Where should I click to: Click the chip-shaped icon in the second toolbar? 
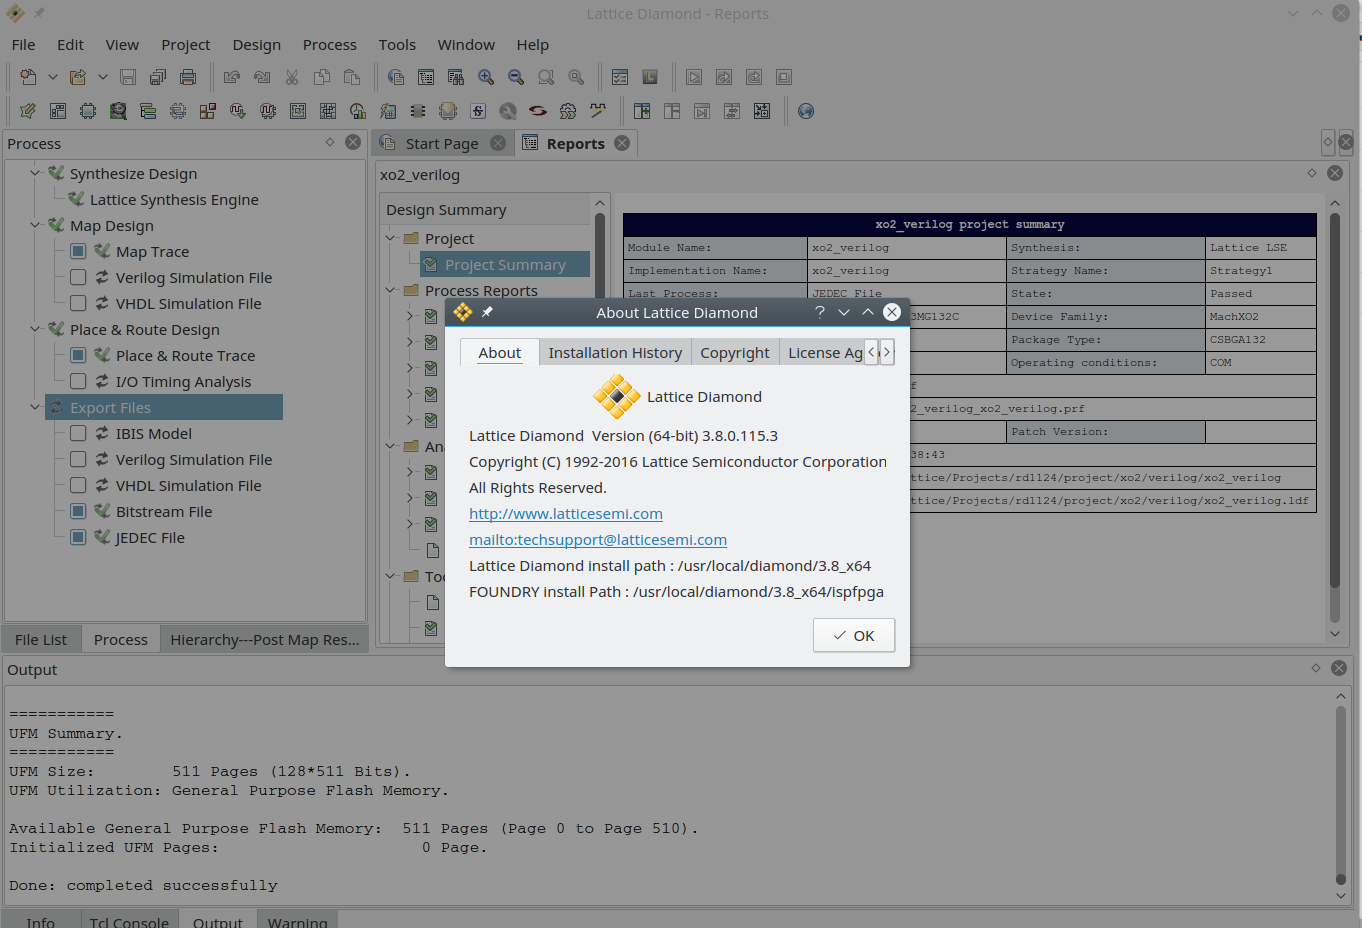88,111
